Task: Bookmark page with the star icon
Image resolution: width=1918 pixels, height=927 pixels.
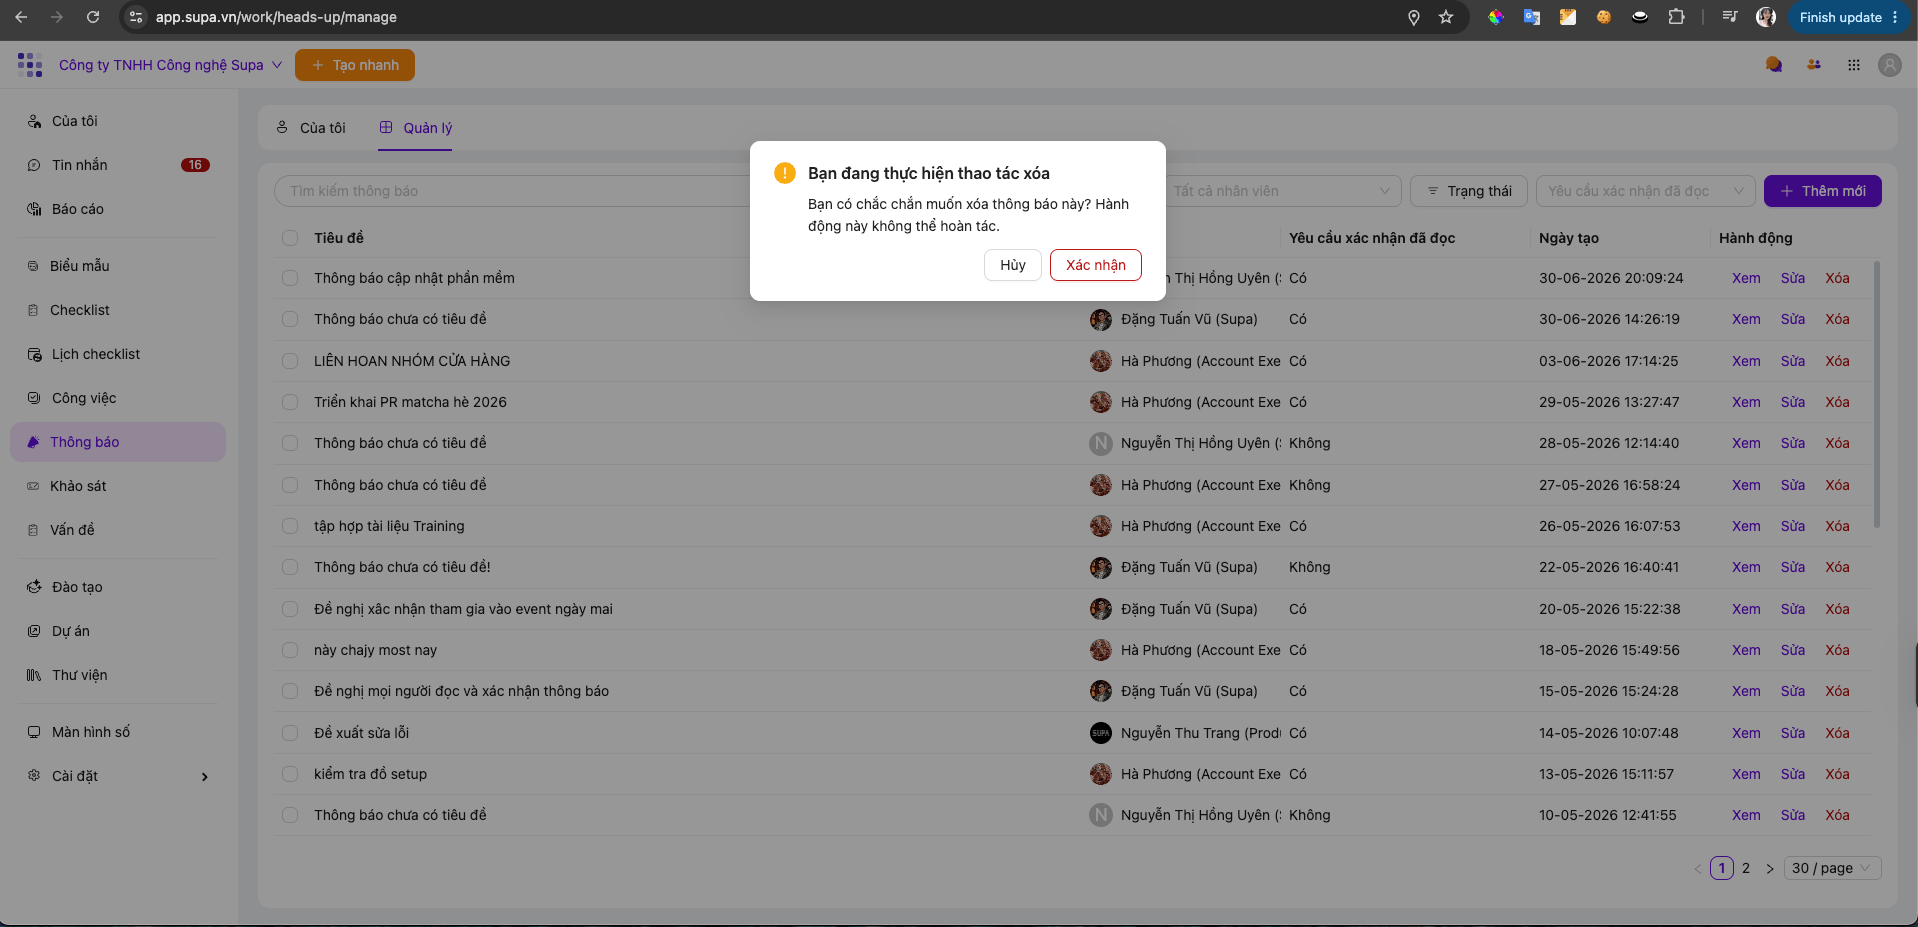Action: pos(1446,17)
